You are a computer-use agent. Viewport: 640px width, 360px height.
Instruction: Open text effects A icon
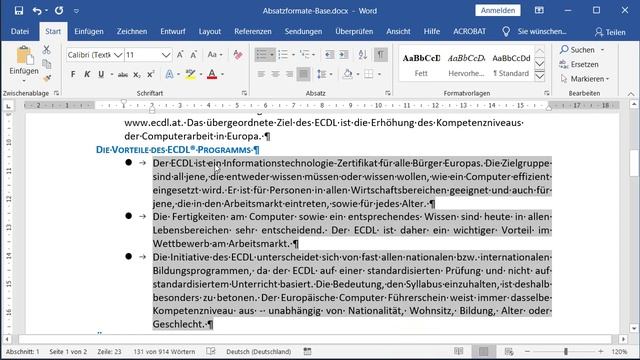coord(169,74)
